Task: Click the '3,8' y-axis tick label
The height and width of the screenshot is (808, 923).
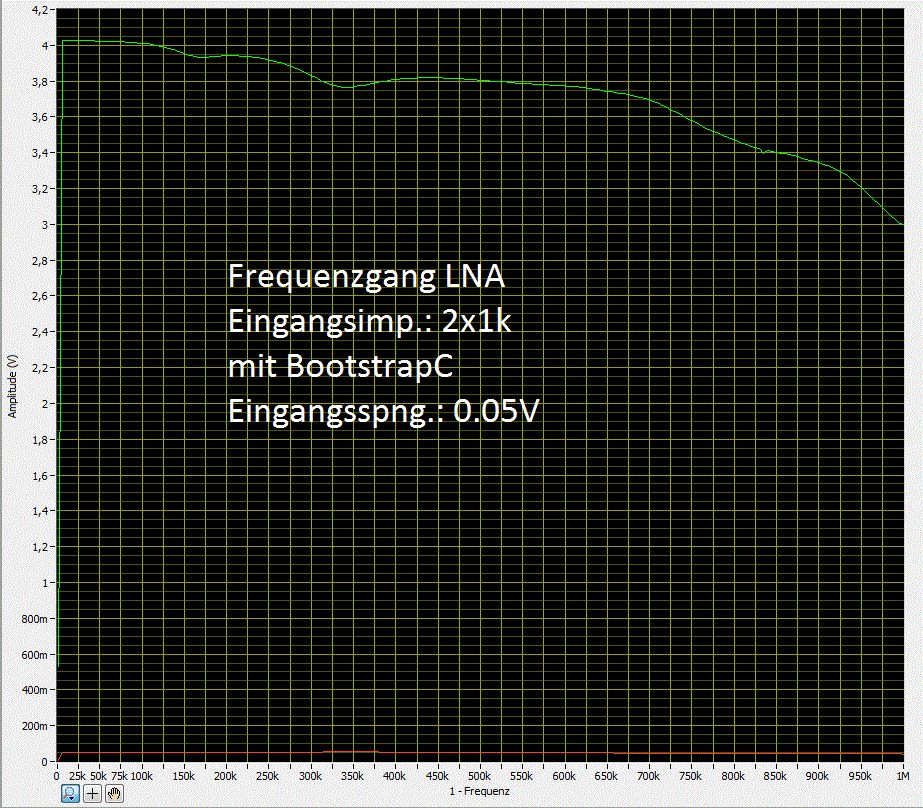Action: point(40,81)
